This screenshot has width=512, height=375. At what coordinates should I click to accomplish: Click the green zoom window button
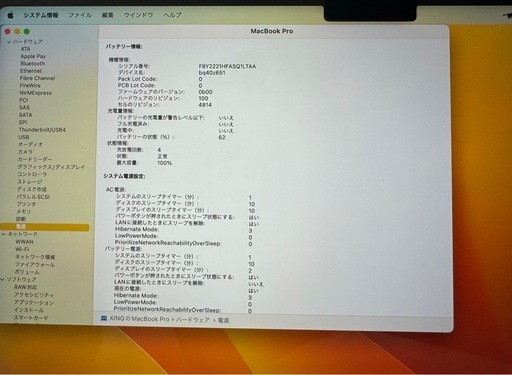click(27, 32)
